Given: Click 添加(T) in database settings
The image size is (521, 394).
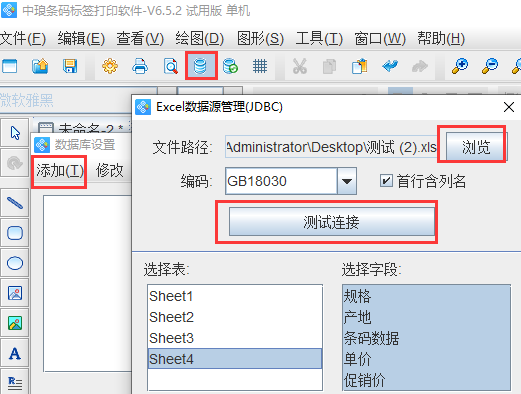Looking at the screenshot, I should coord(60,171).
